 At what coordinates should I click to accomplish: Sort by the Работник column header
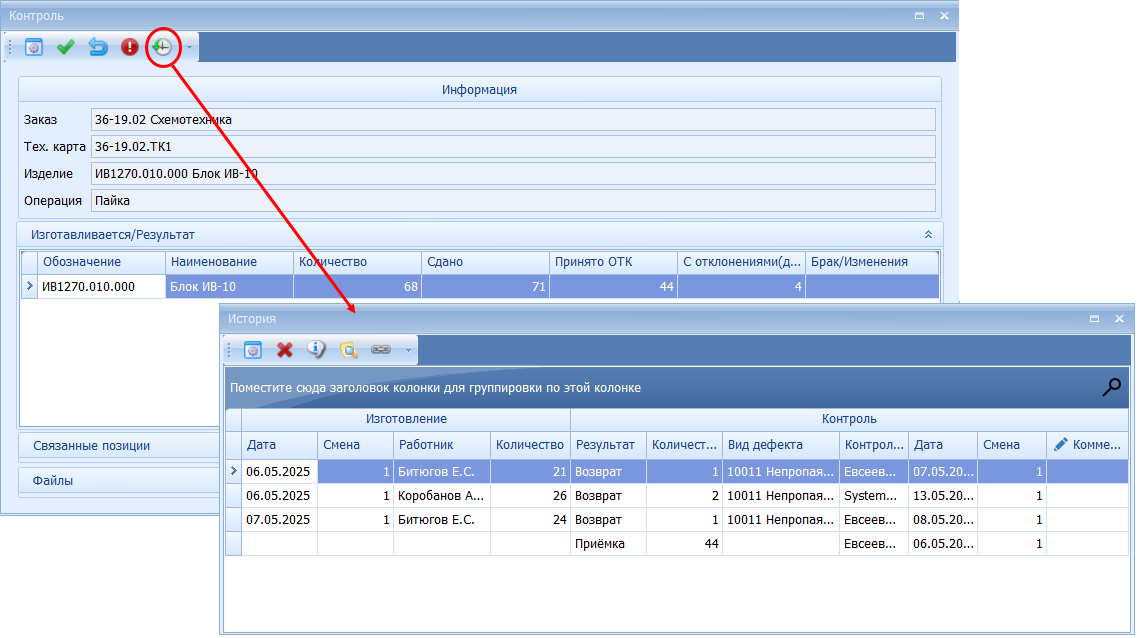[x=441, y=445]
